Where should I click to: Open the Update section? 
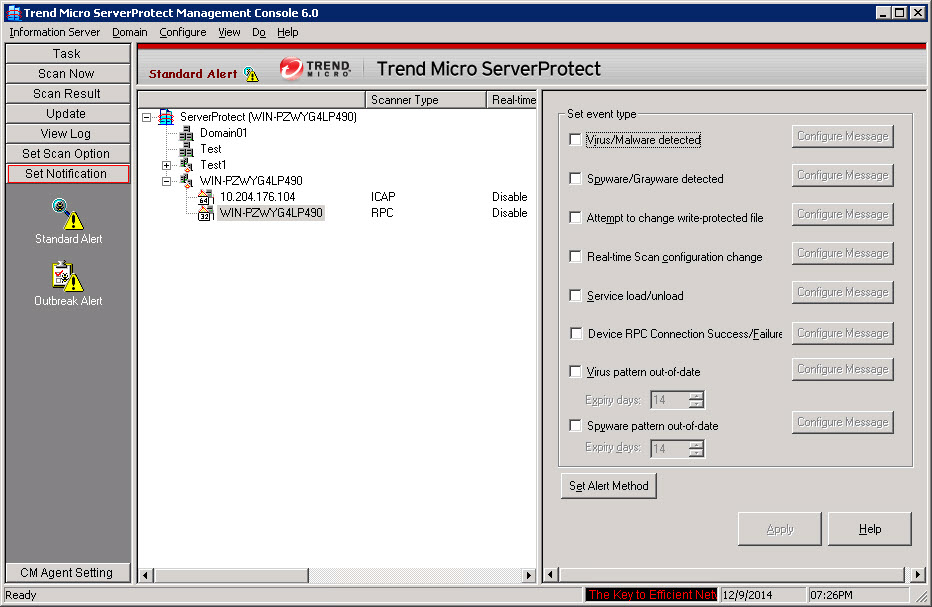pos(67,114)
